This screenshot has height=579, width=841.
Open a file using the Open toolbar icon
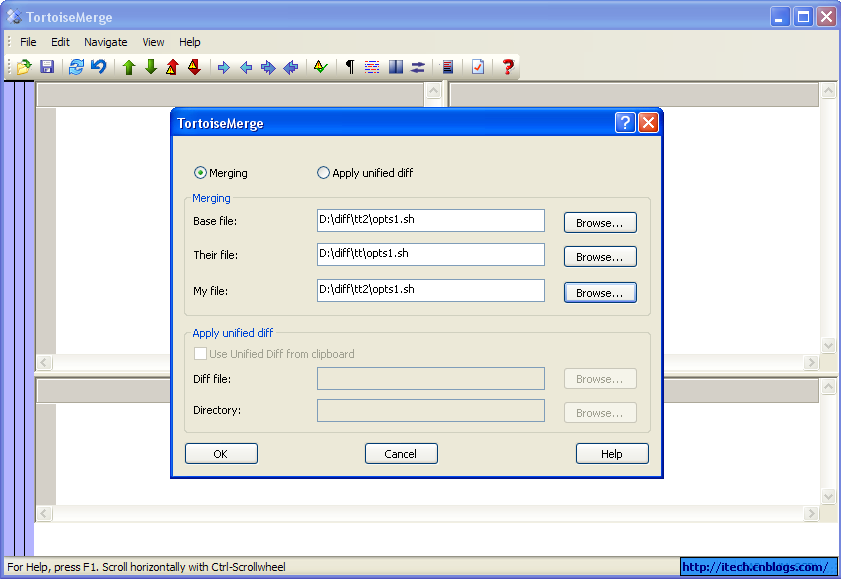22,66
